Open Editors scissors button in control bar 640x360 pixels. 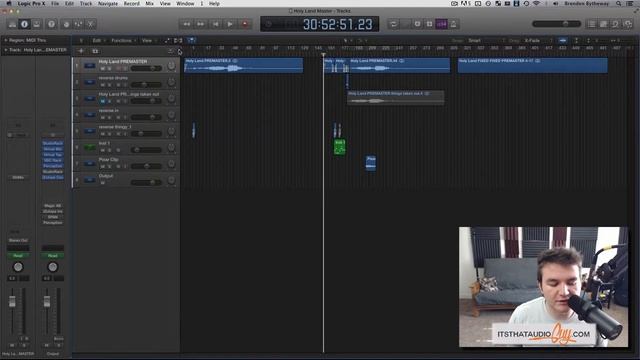pyautogui.click(x=91, y=24)
